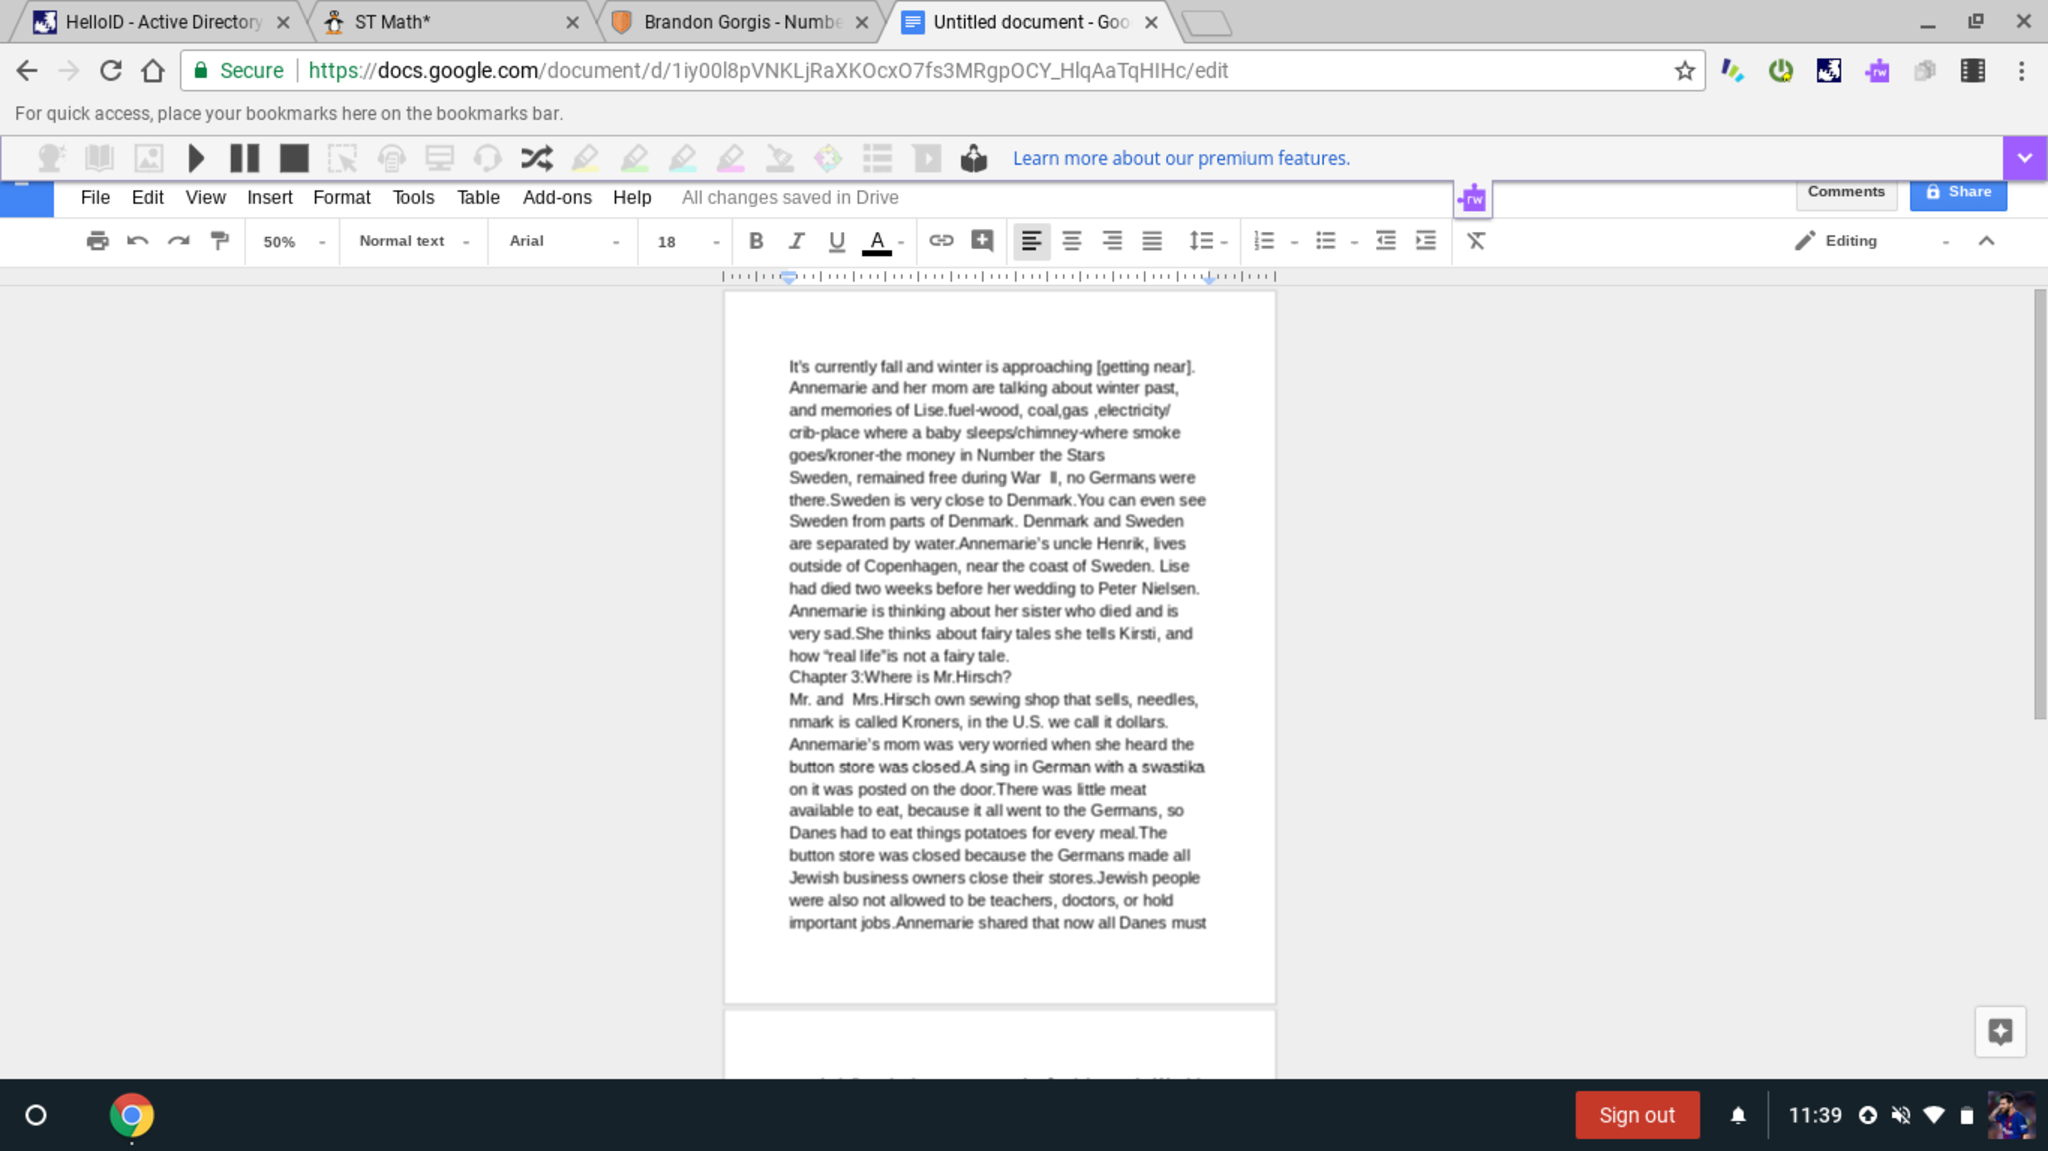
Task: Click the blue Share button
Action: [x=1958, y=192]
